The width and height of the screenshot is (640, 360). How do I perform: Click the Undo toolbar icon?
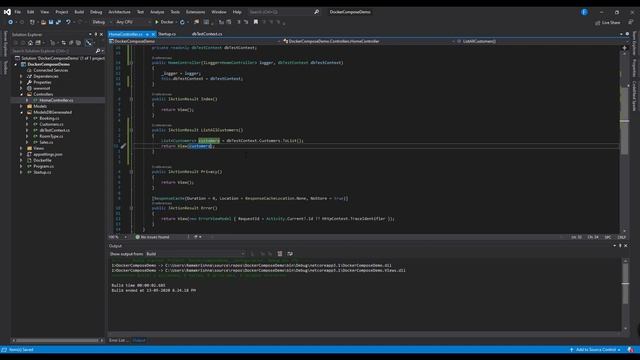68,22
